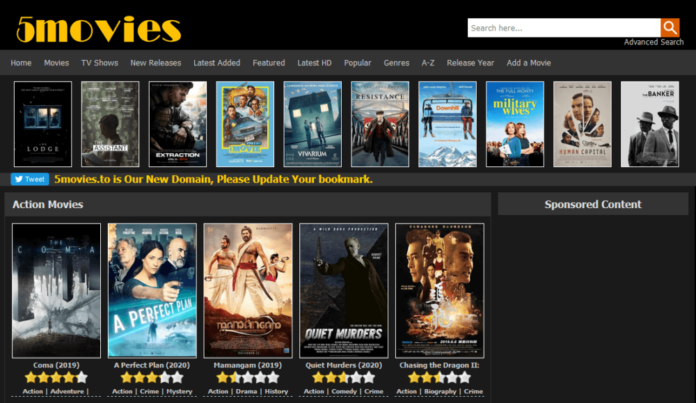Open the A-Z navigation item
This screenshot has height=403, width=696.
pyautogui.click(x=428, y=63)
